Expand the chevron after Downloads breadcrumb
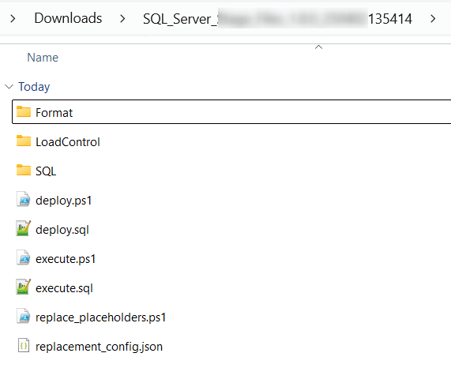This screenshot has width=451, height=368. (x=122, y=19)
